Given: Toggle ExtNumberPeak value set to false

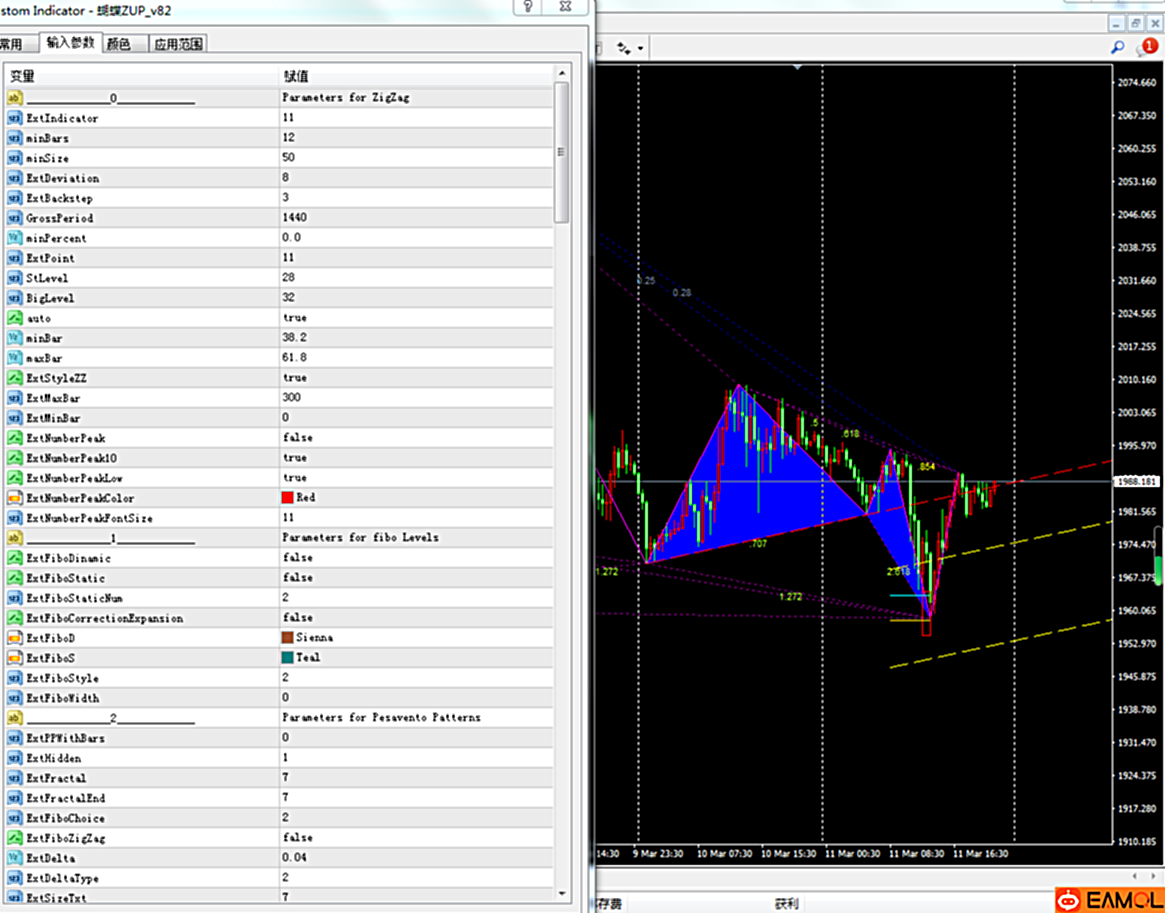Looking at the screenshot, I should pos(297,438).
